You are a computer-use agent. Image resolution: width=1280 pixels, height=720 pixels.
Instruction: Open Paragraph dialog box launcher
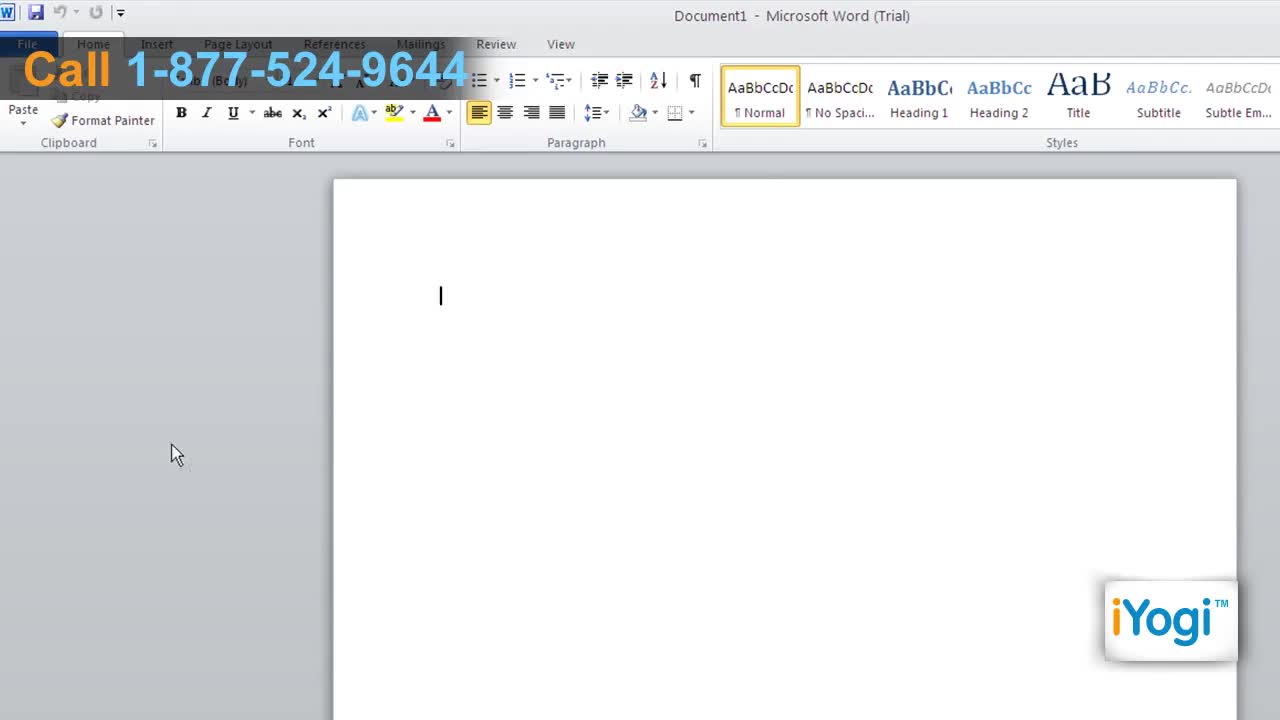click(702, 144)
